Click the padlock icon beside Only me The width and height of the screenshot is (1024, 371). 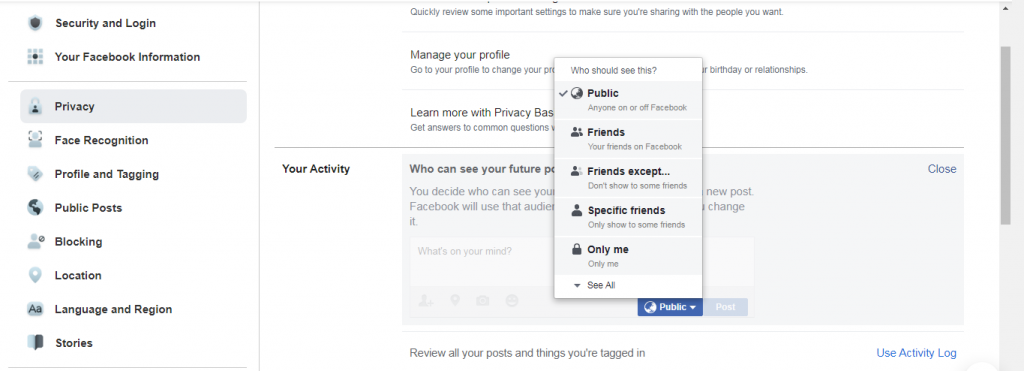pyautogui.click(x=577, y=250)
